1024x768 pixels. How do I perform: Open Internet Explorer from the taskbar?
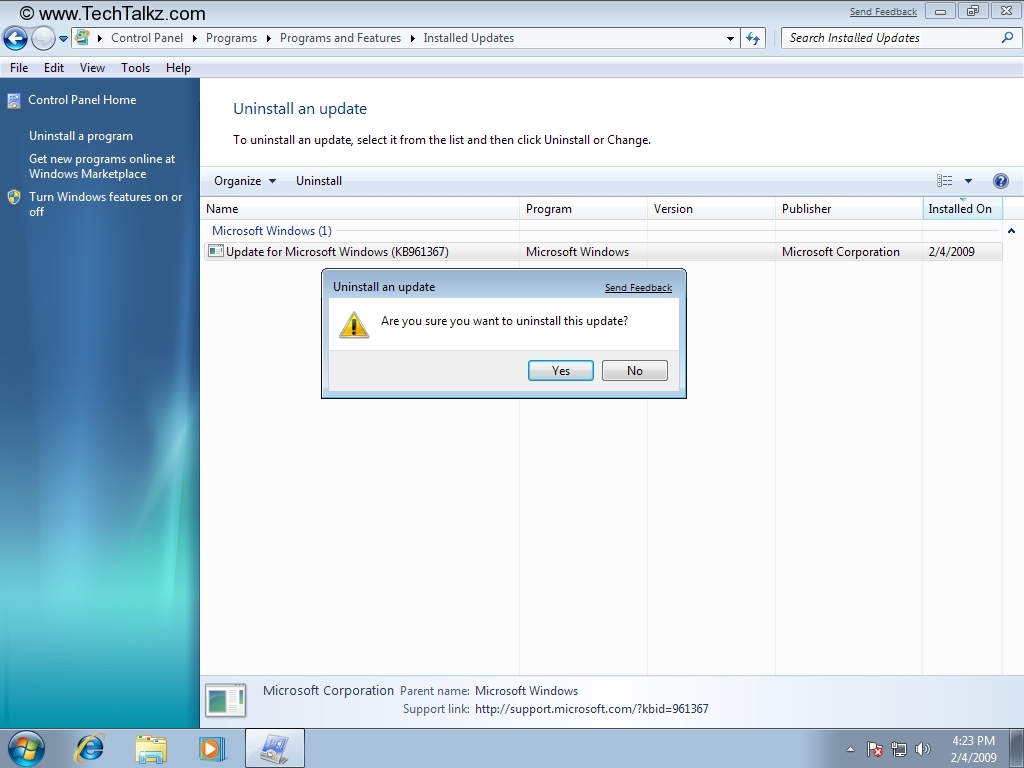pos(90,748)
